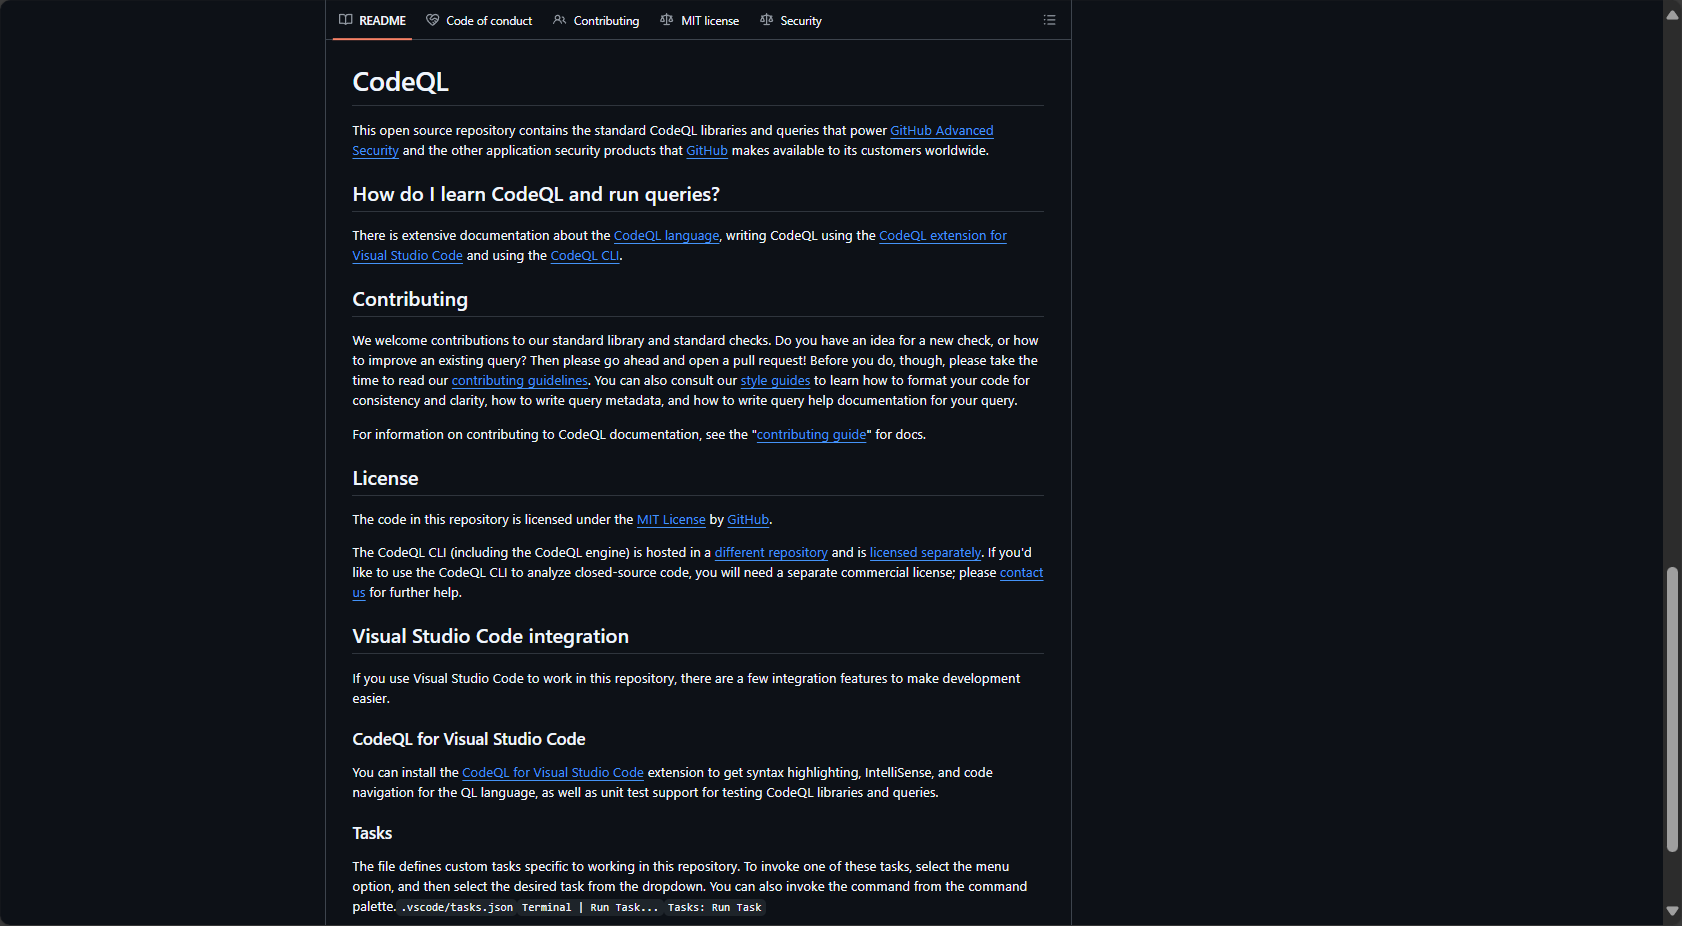Open CodeQL extension for Visual Studio Code link
This screenshot has height=926, width=1682.
pos(943,236)
